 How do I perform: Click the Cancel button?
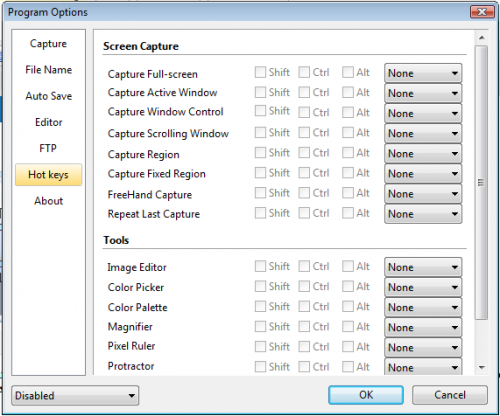click(x=450, y=395)
